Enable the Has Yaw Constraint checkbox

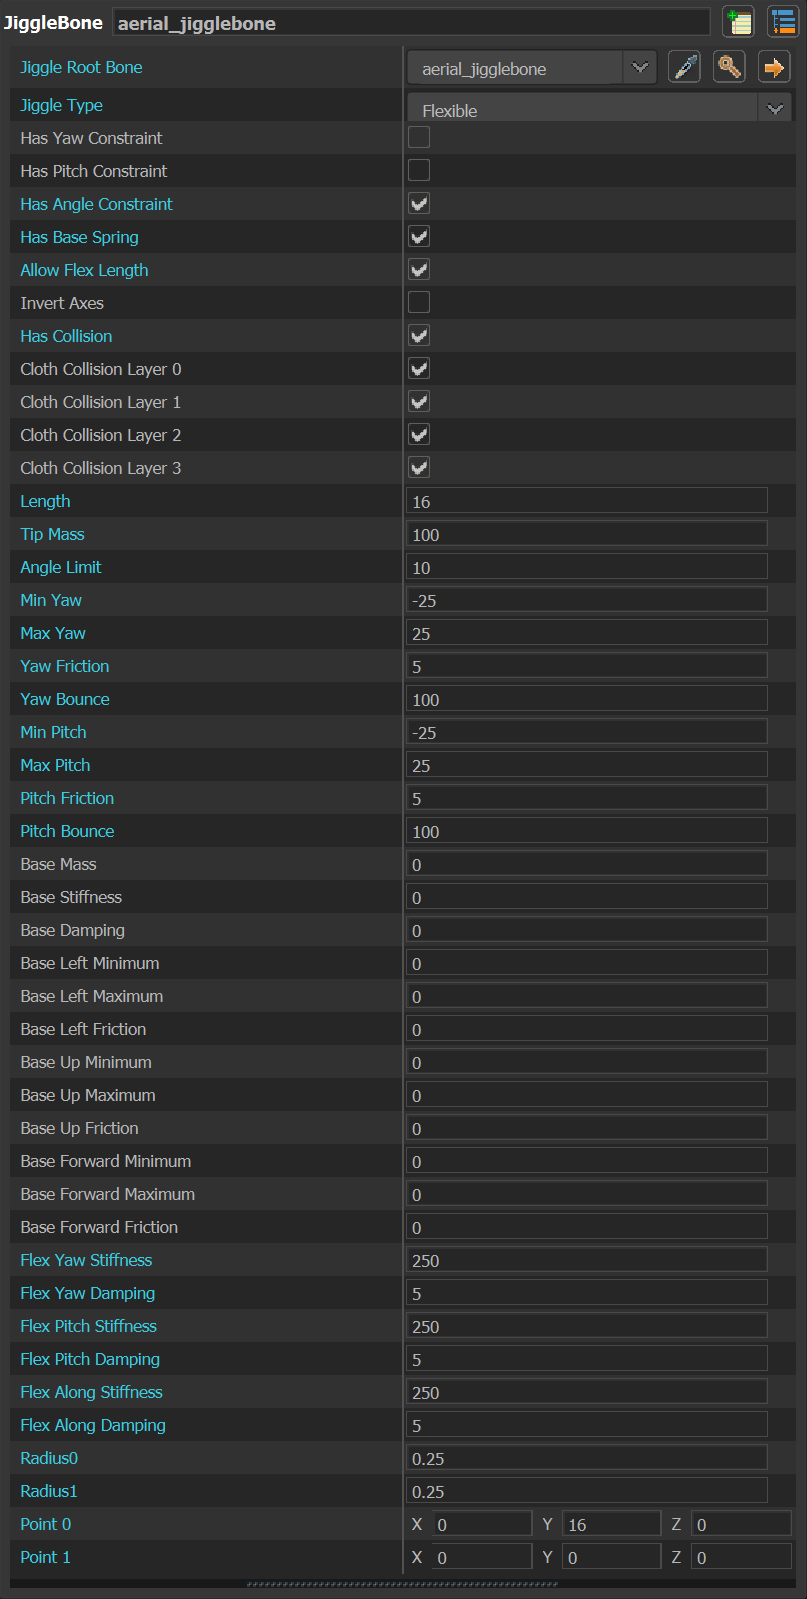(419, 138)
